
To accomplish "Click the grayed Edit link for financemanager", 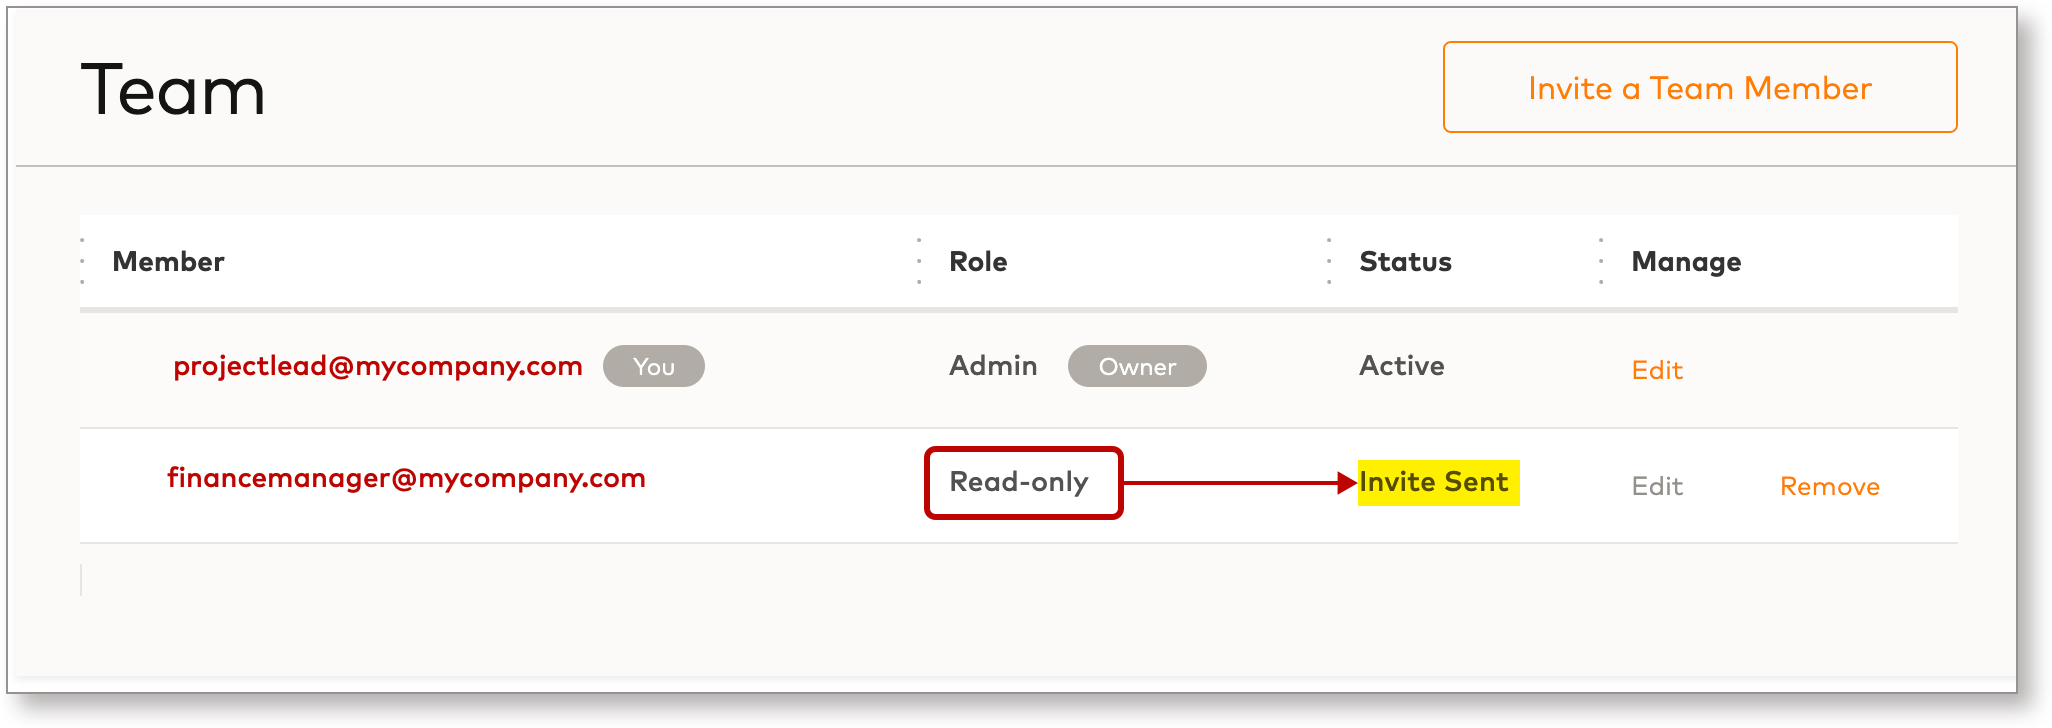I will [1656, 486].
